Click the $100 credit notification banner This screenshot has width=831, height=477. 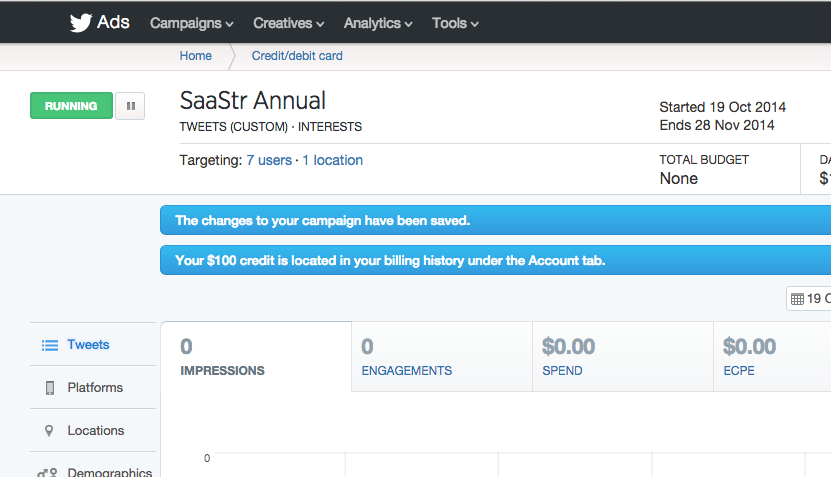point(496,260)
